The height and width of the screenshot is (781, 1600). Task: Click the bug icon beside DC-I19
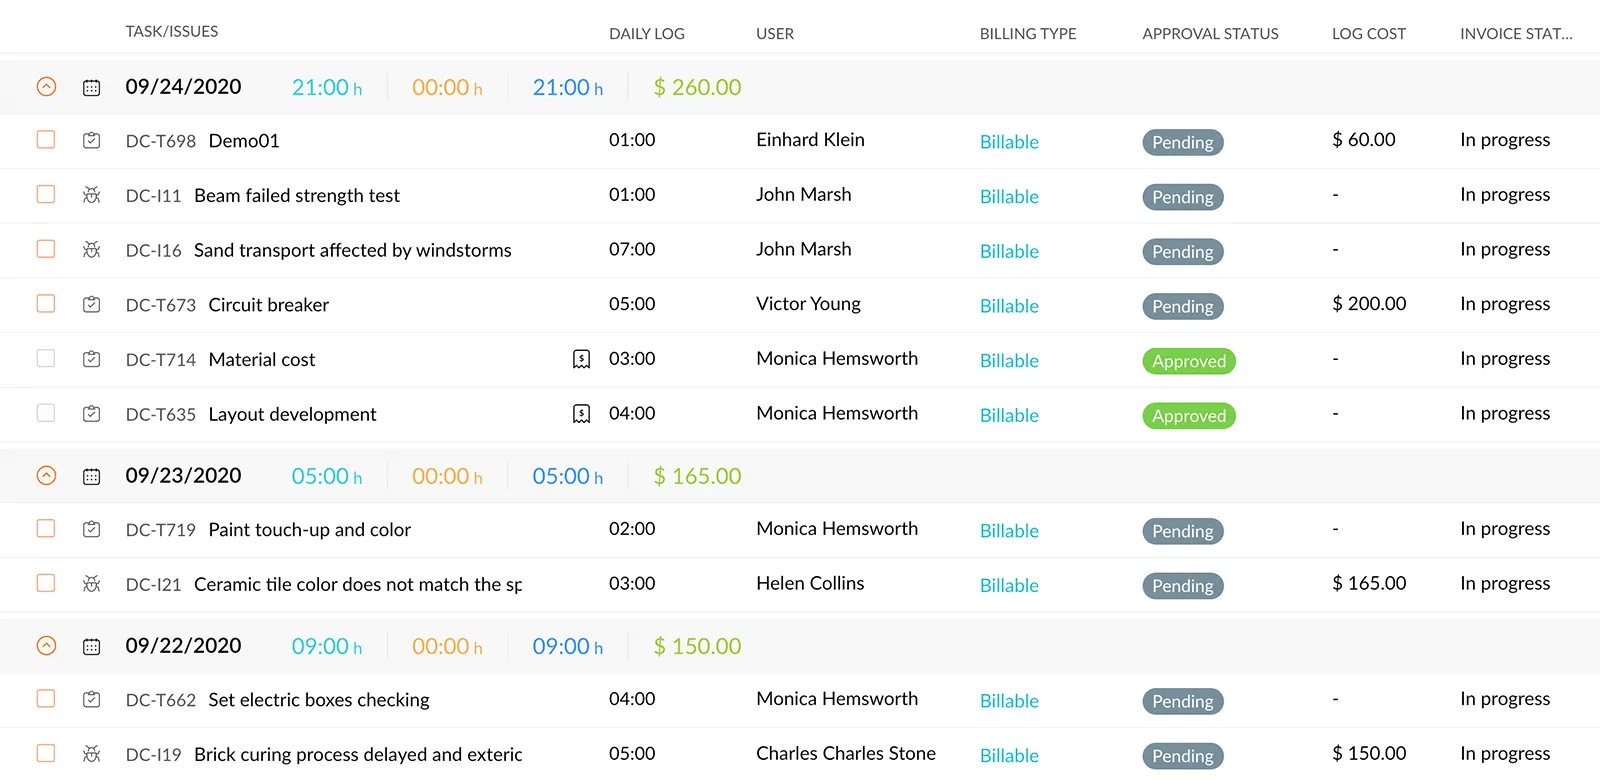pyautogui.click(x=91, y=754)
